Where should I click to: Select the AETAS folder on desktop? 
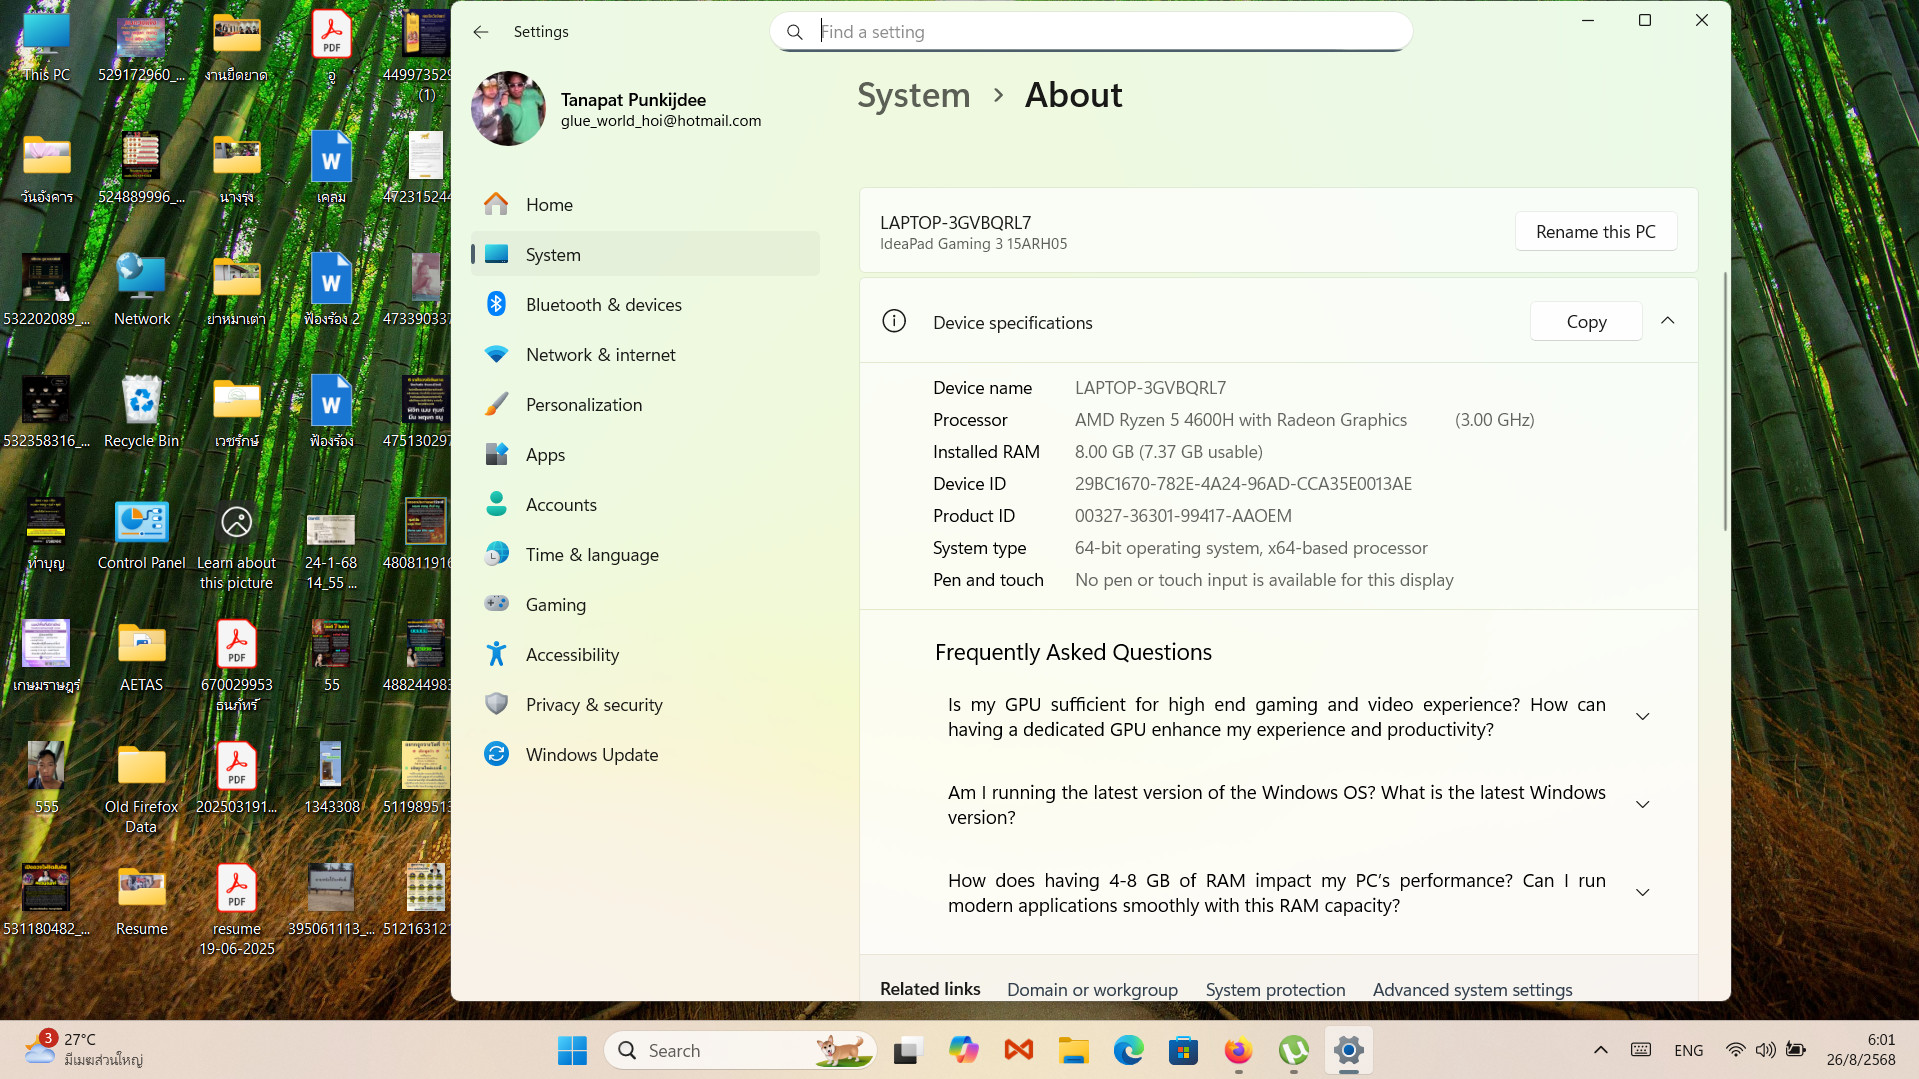pyautogui.click(x=141, y=656)
